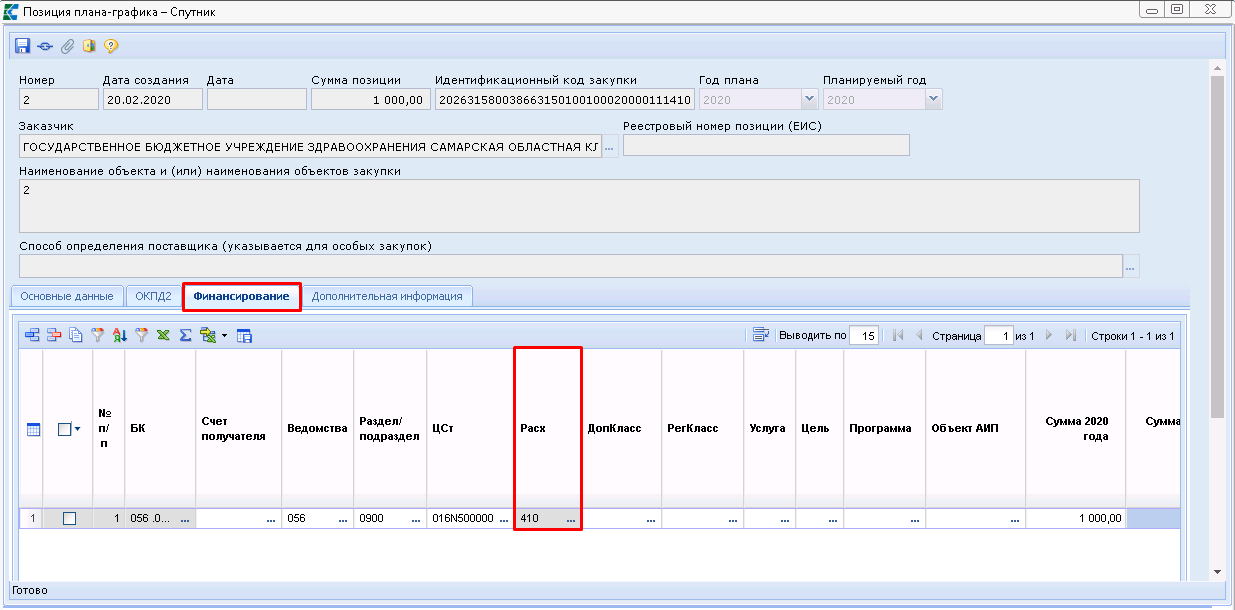Click the delete row icon with red bar

(54, 336)
